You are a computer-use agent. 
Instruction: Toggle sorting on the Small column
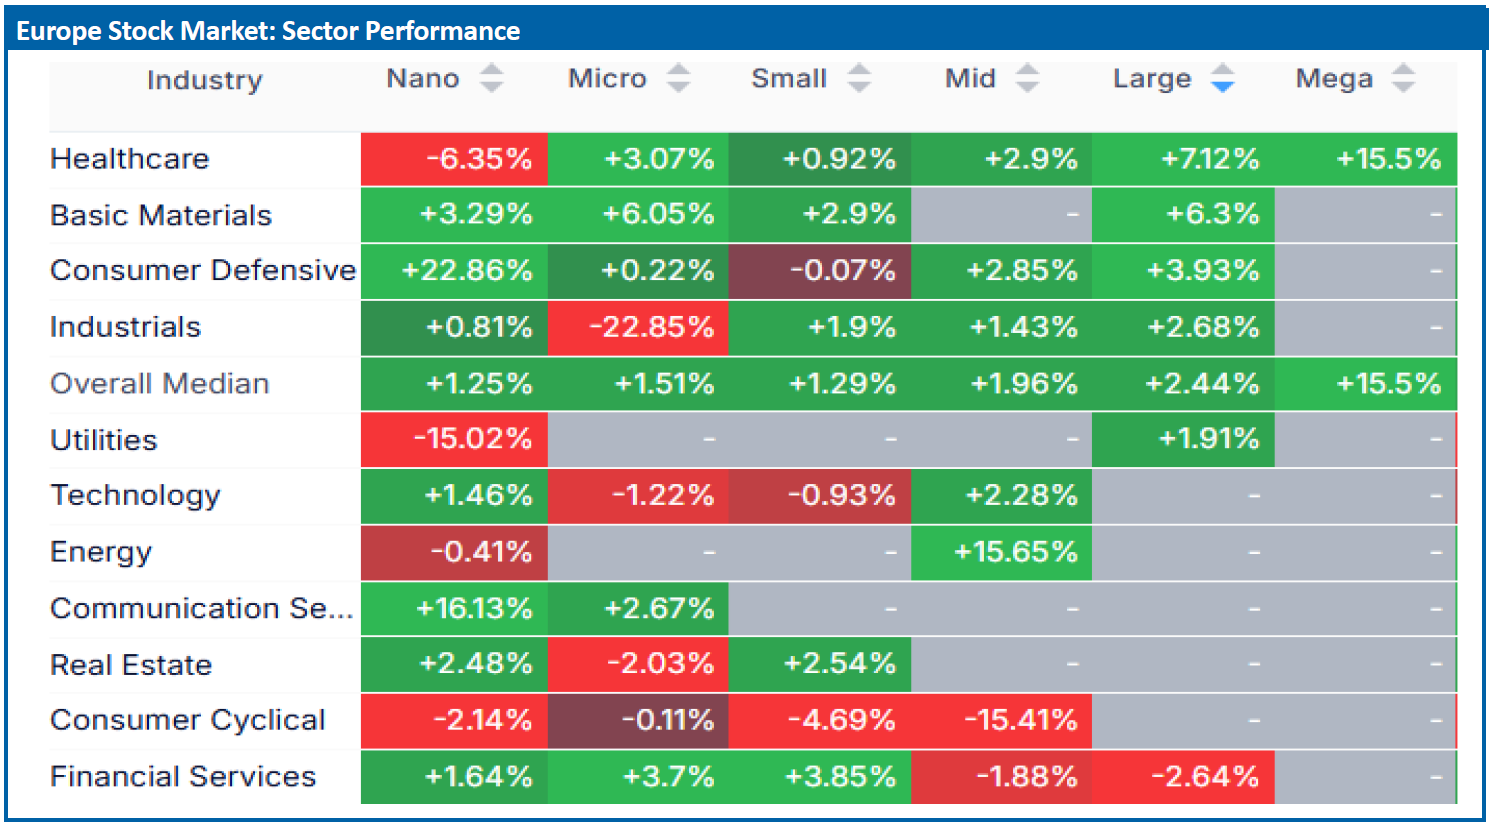tap(859, 78)
